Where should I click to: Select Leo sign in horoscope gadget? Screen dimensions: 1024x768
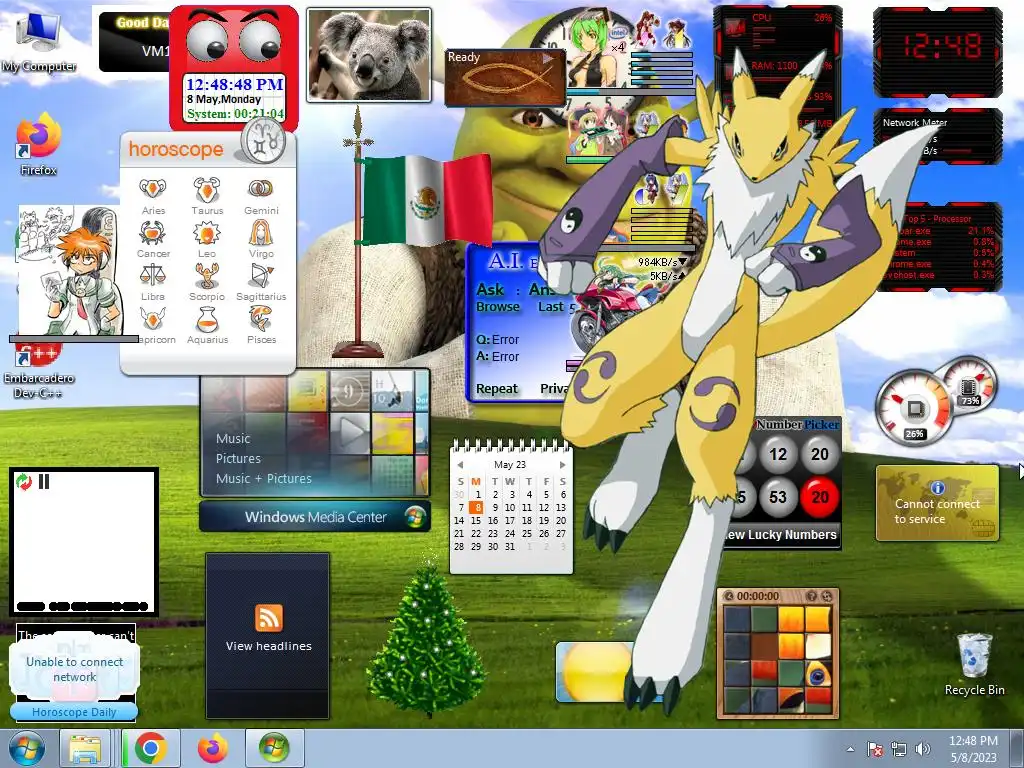(x=207, y=239)
